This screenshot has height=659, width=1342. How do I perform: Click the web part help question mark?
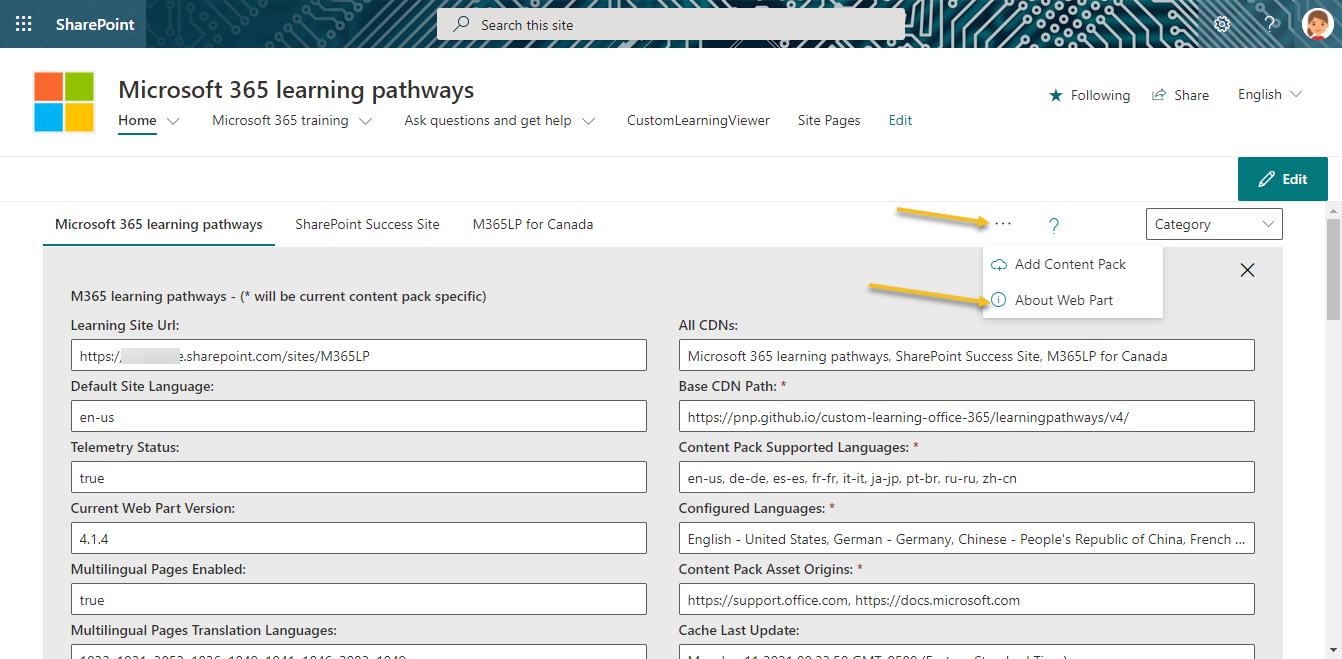click(x=1053, y=226)
